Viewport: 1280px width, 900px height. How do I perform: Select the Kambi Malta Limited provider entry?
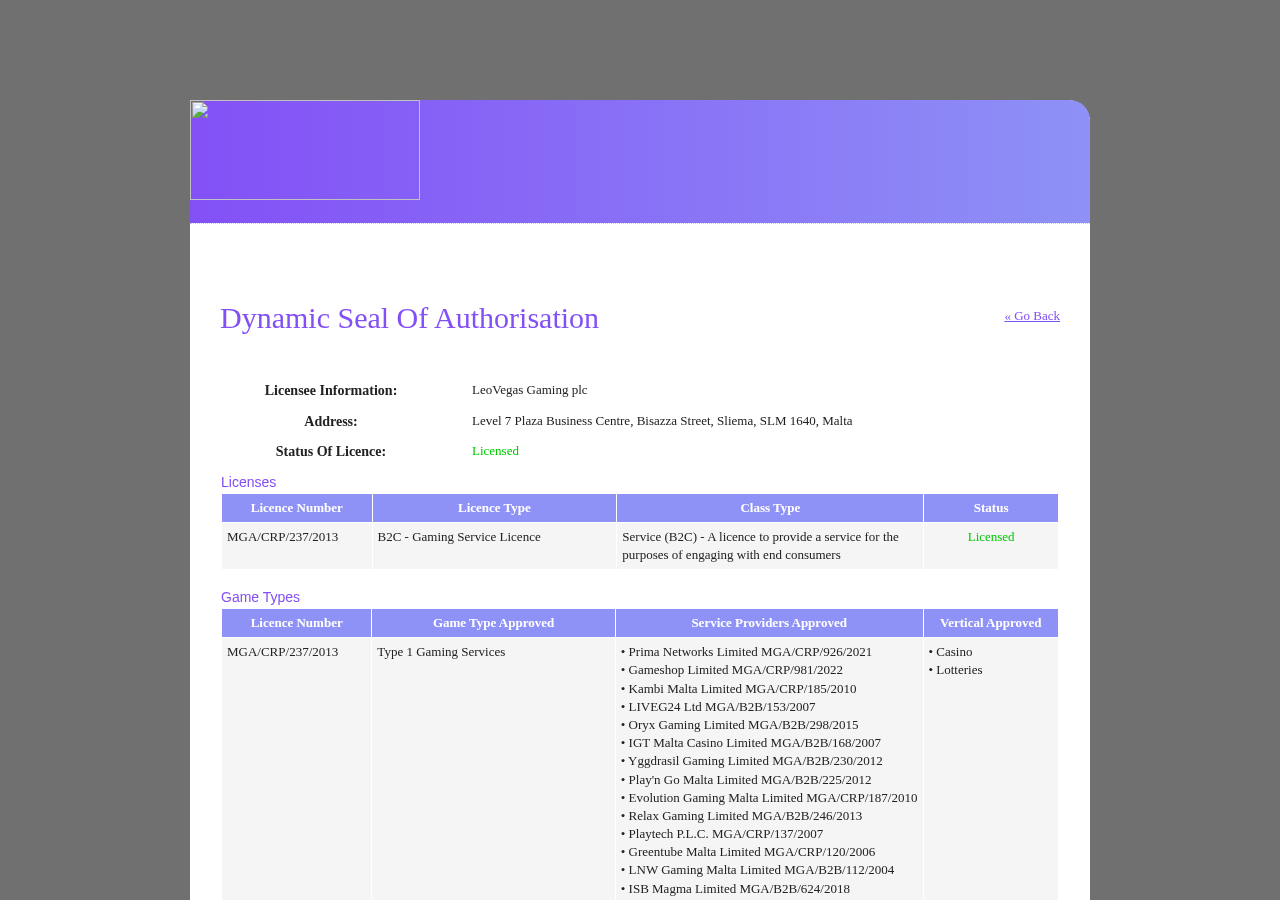[739, 689]
